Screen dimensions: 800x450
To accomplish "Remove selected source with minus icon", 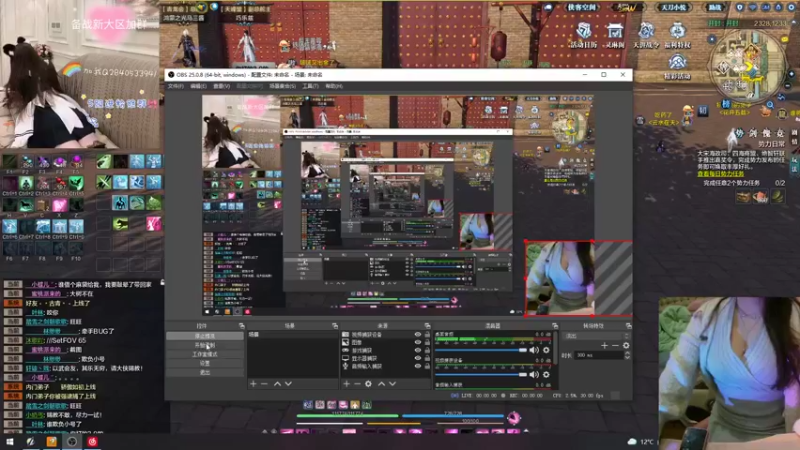I will point(357,384).
